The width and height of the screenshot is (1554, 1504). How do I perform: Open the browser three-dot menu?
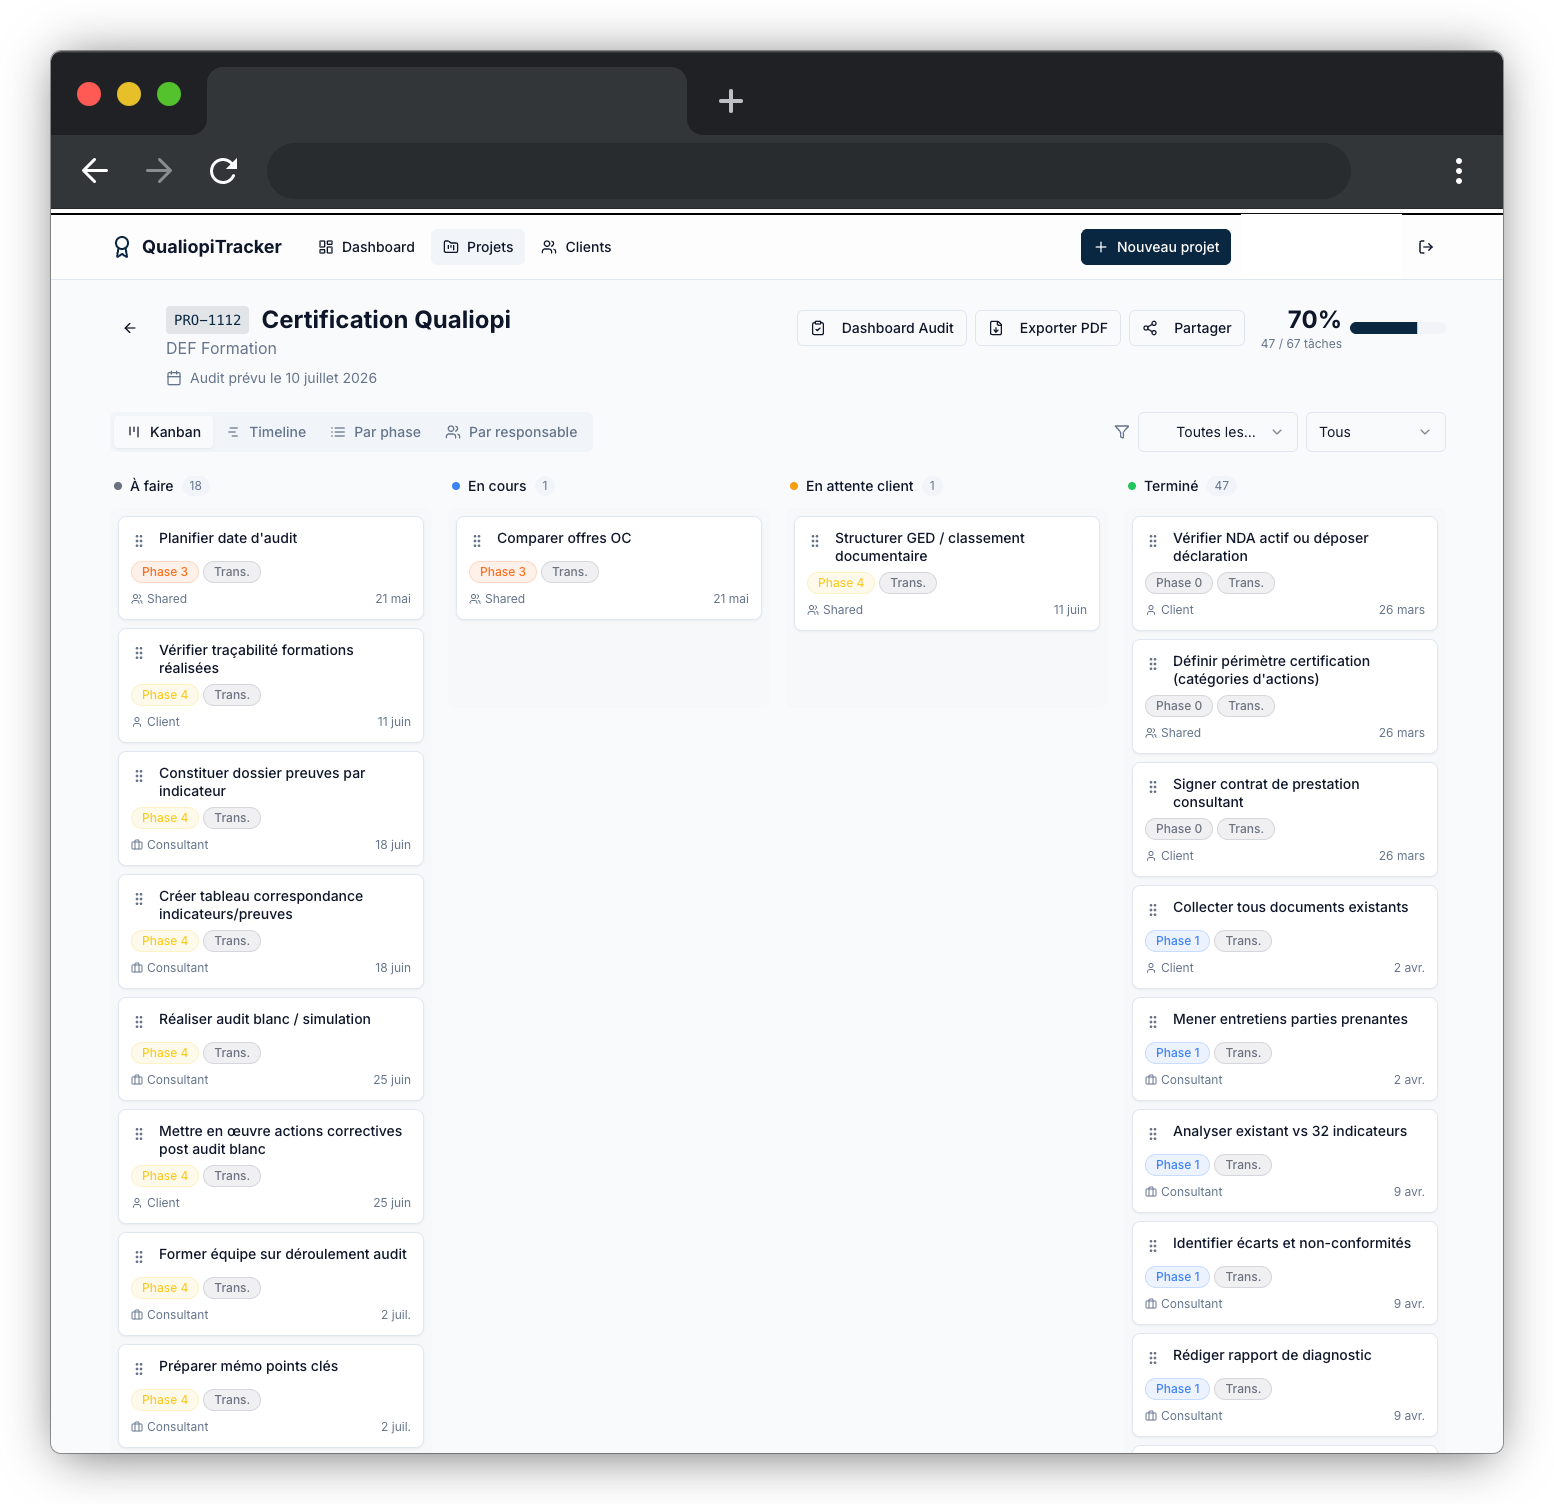tap(1459, 171)
